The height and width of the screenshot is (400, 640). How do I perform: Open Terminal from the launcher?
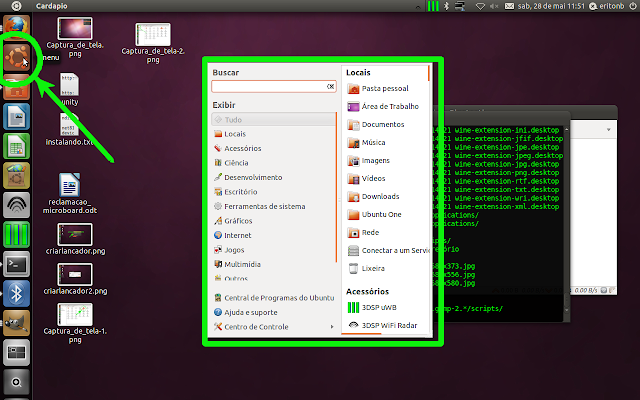coord(16,264)
